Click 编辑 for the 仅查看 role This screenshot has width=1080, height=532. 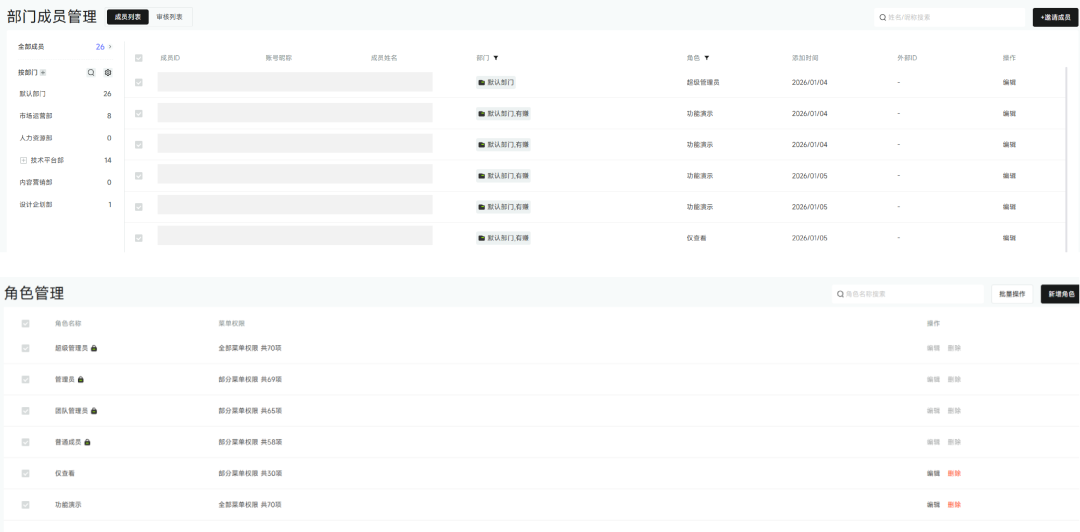[x=933, y=473]
